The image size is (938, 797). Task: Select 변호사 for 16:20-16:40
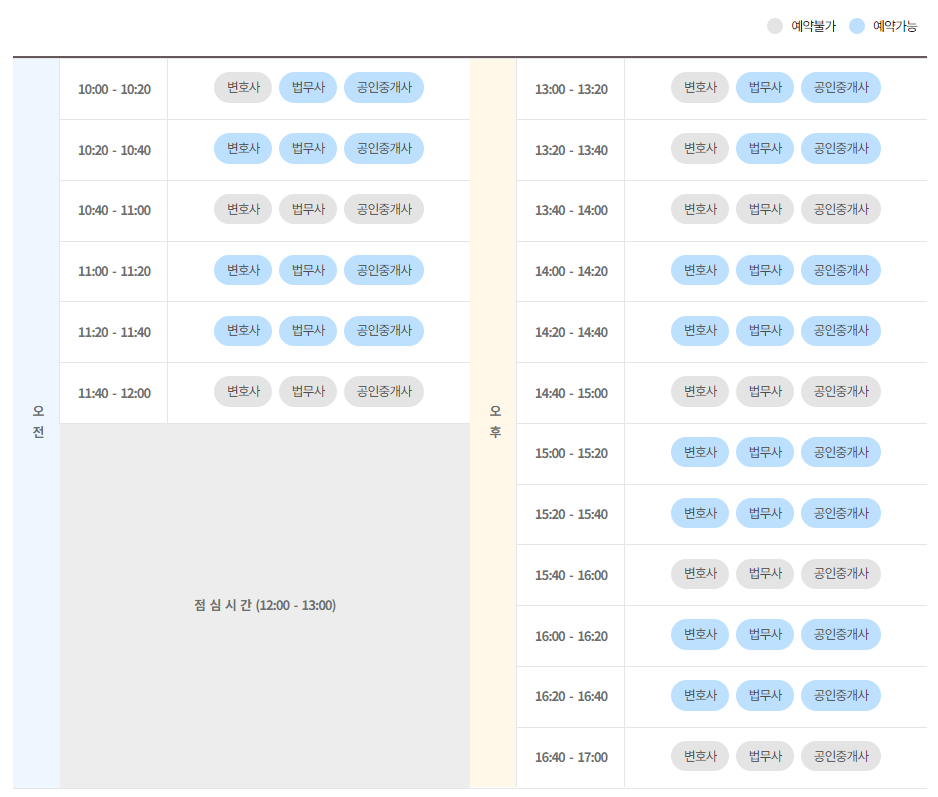tap(700, 695)
